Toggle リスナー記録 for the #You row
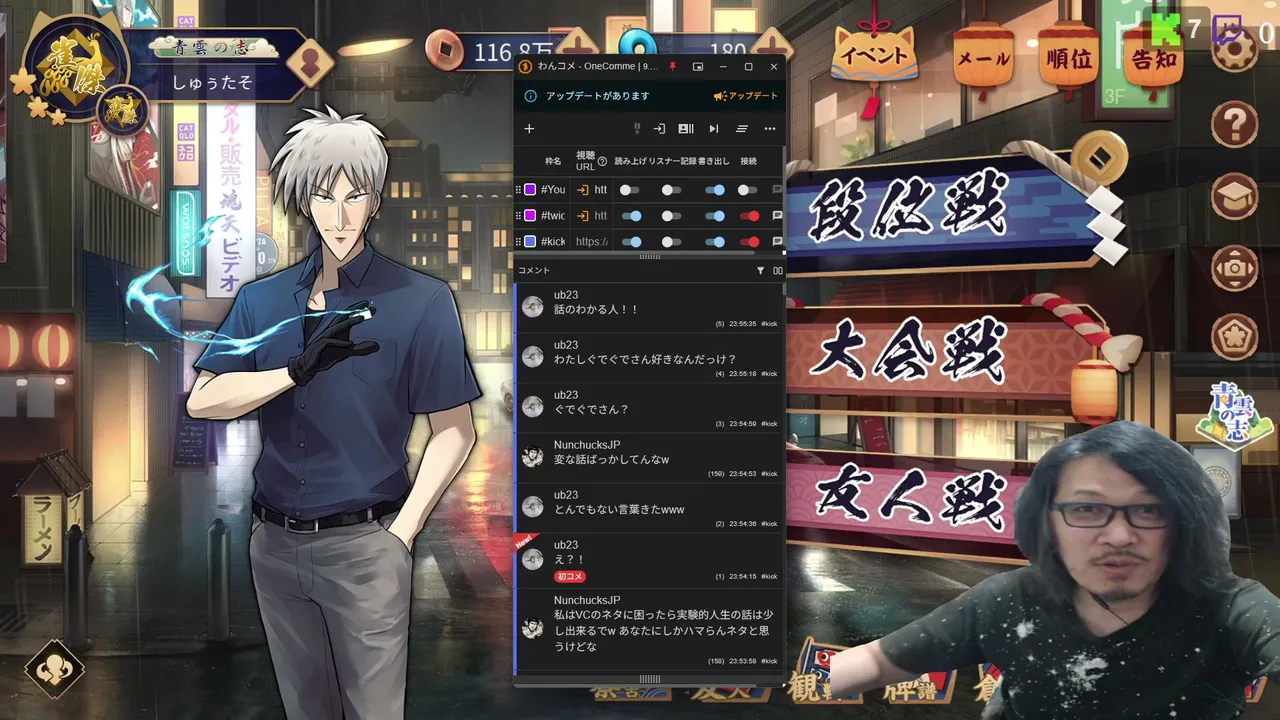This screenshot has width=1280, height=720. coord(671,189)
